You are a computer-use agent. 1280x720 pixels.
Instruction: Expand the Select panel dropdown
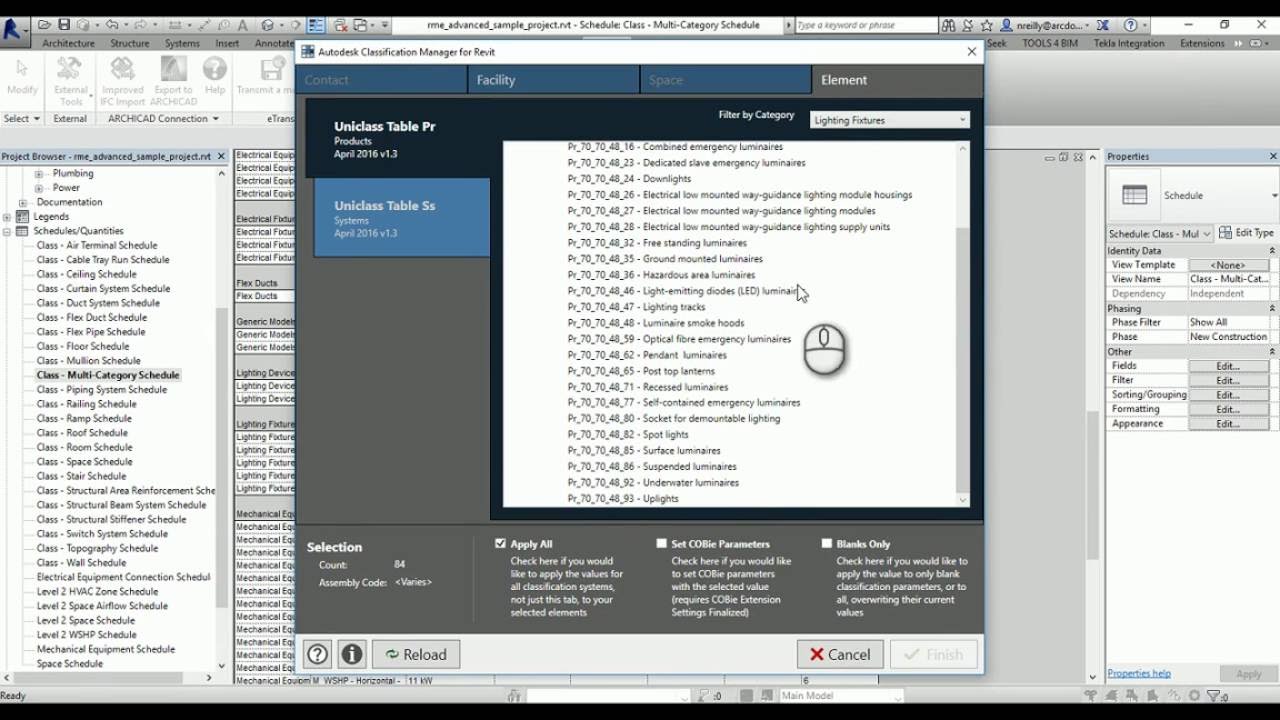(x=36, y=118)
